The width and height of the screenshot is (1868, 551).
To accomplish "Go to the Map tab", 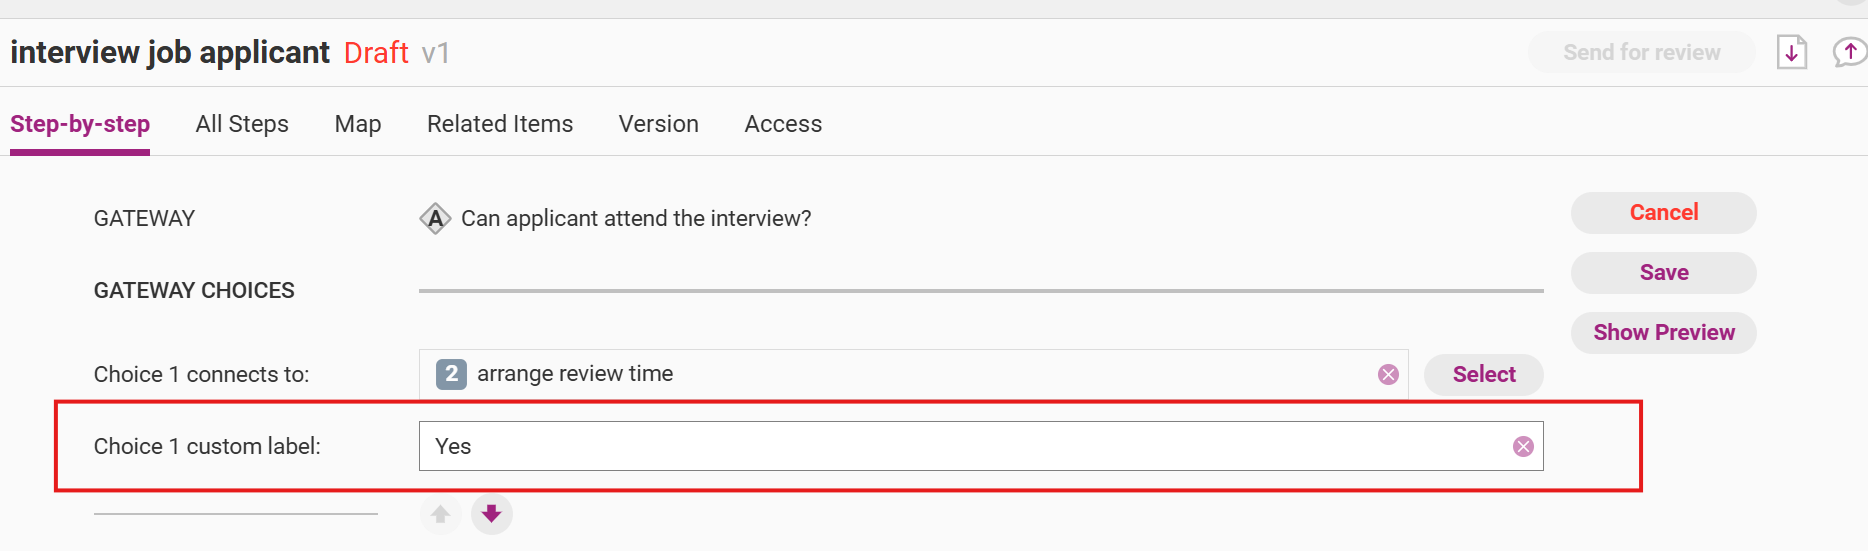I will click(358, 124).
